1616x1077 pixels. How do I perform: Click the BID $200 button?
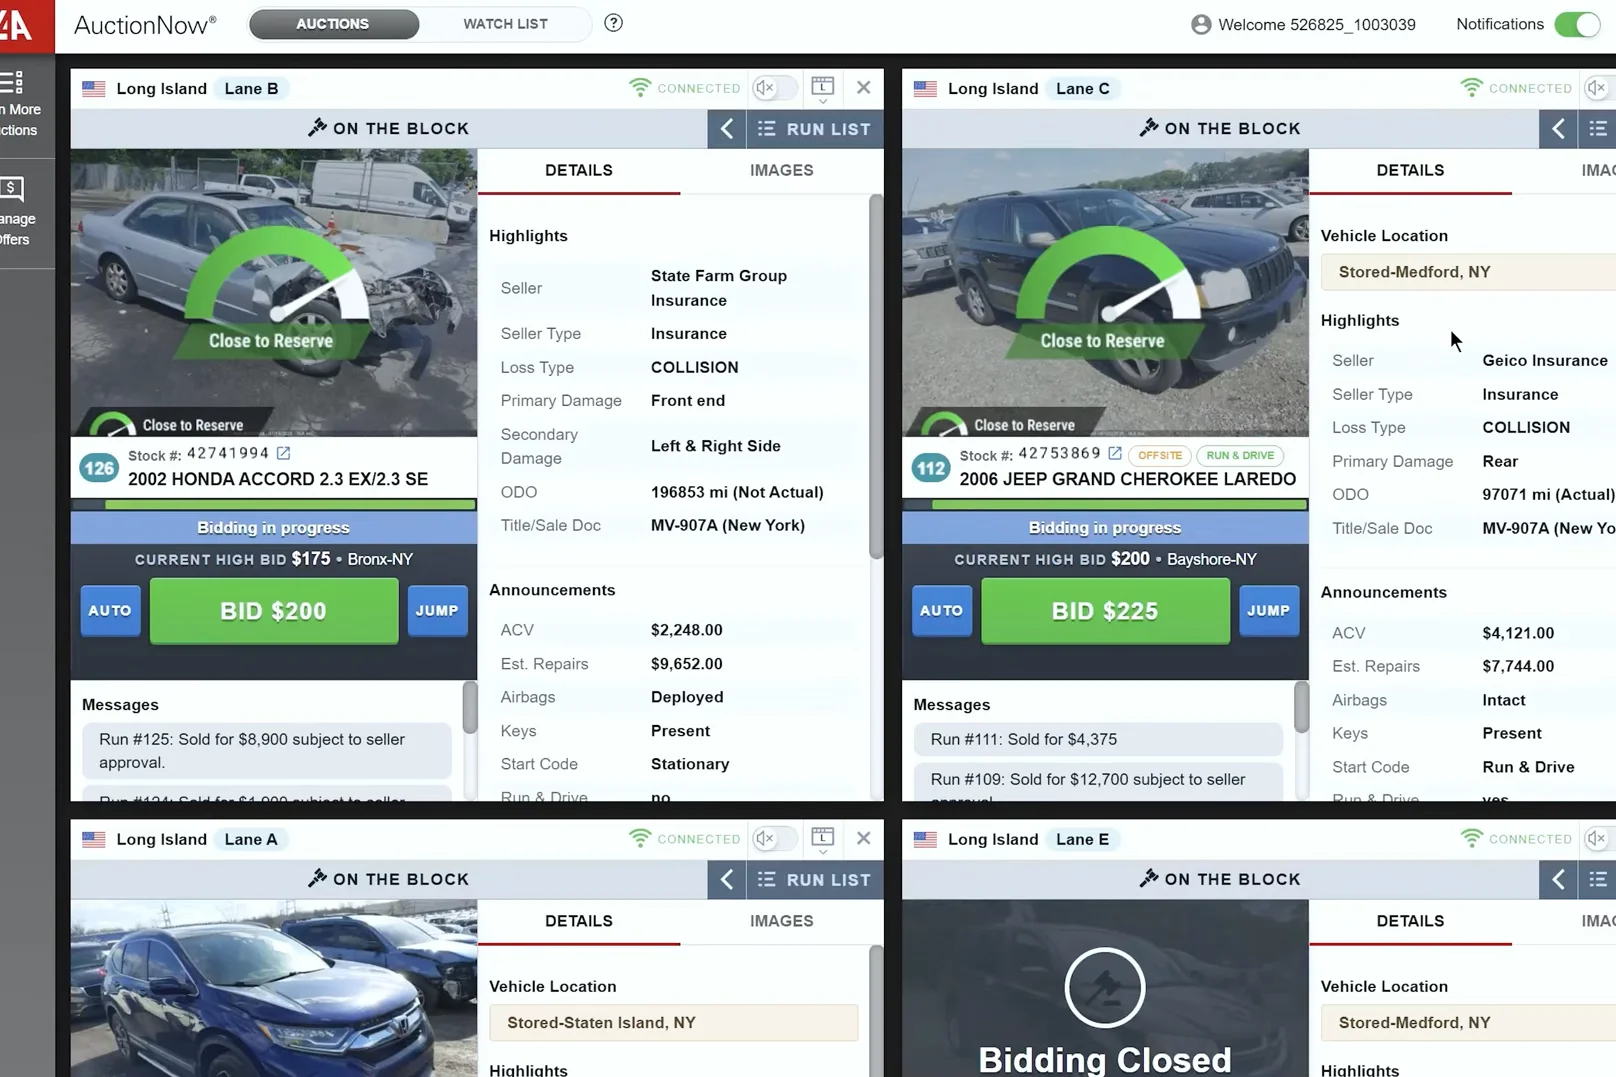[274, 611]
